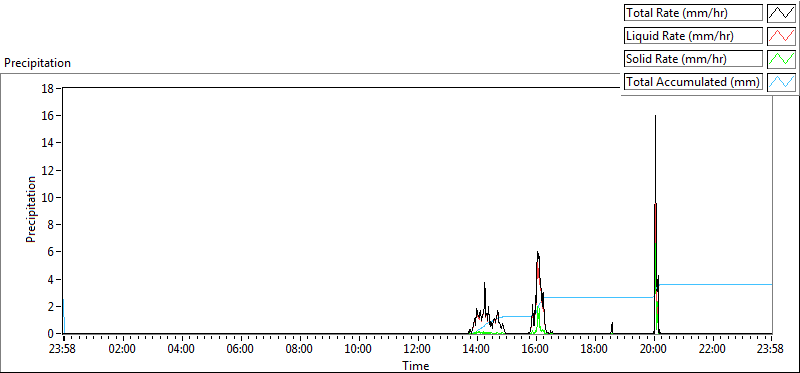Click the Total Rate black line icon
Screen dimensions: 800x373
tap(782, 13)
